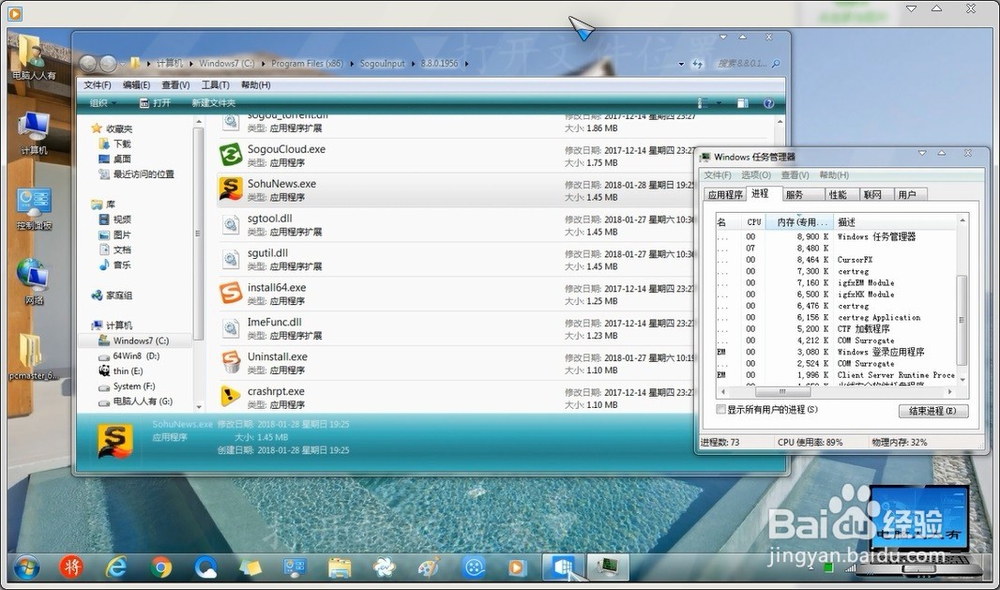This screenshot has height=590, width=1000.
Task: Click the Explorer forward navigation button
Action: coord(108,63)
